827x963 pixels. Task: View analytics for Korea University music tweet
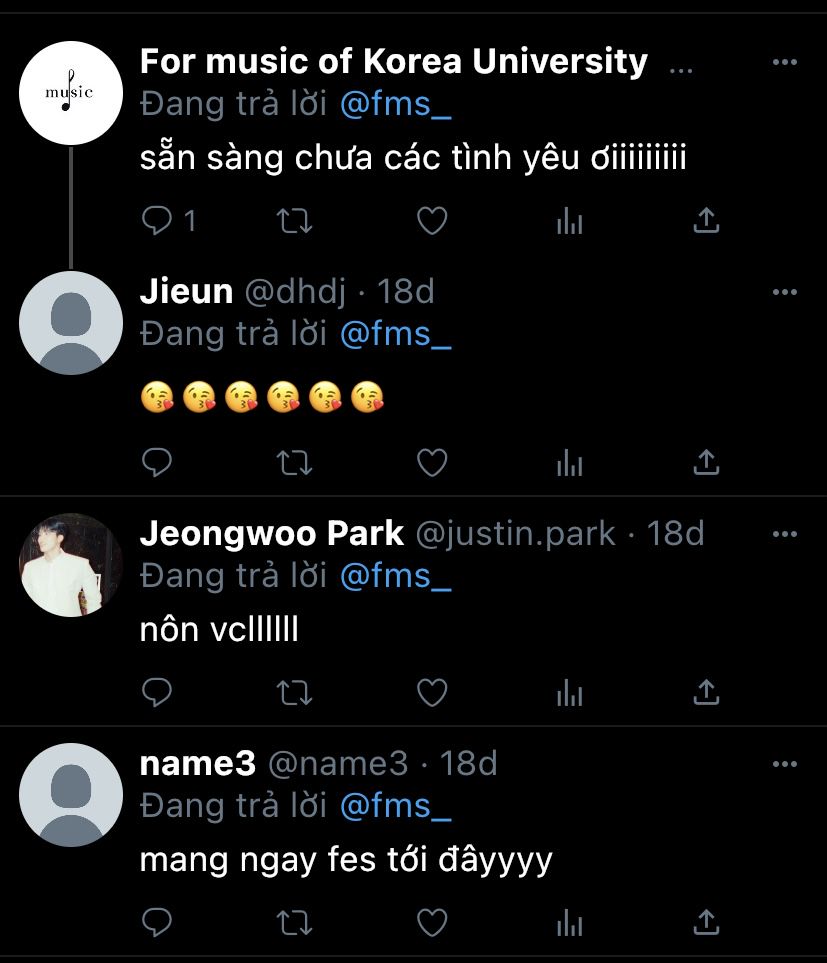click(x=569, y=221)
